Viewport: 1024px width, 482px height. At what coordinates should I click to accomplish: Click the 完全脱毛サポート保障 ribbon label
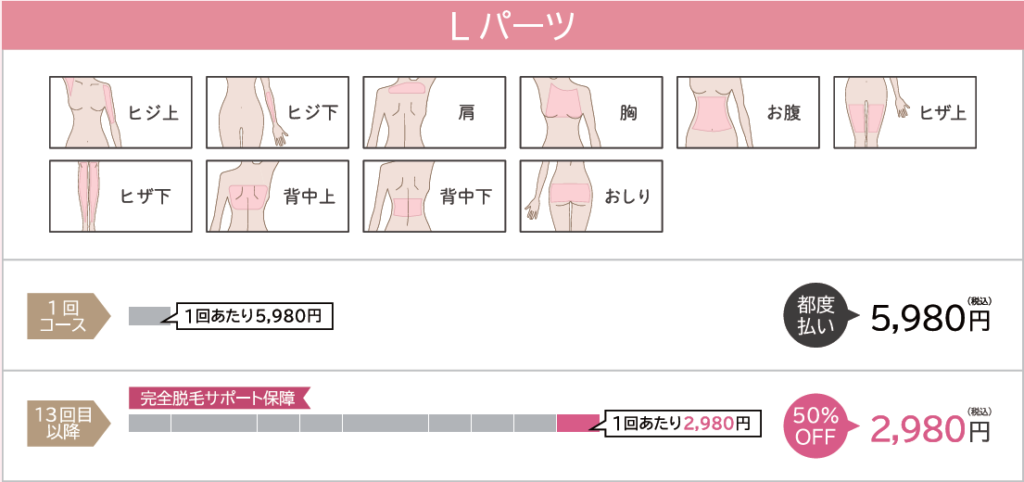(x=217, y=398)
